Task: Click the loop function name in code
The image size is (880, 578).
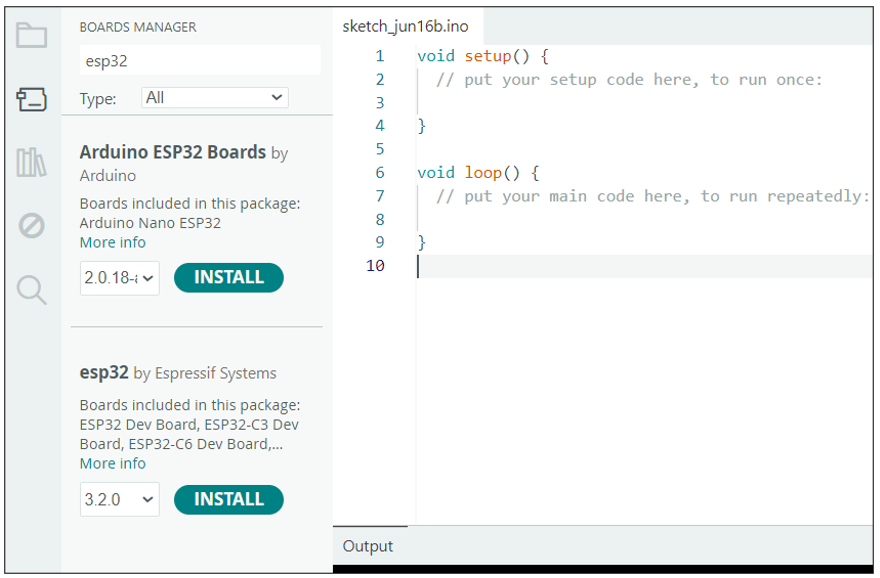Action: click(483, 172)
